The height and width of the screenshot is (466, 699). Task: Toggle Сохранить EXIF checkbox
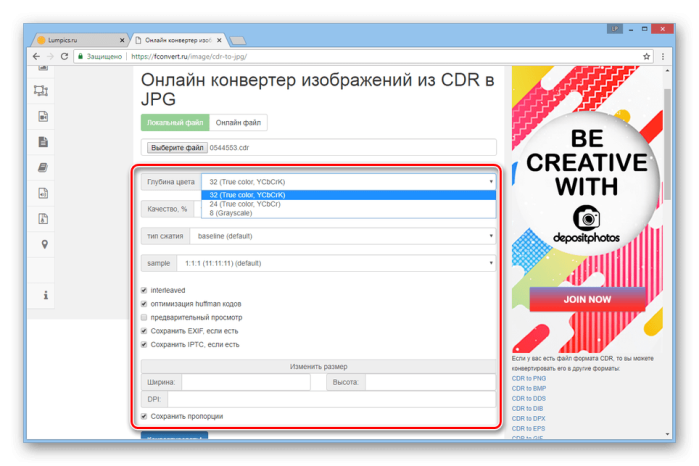(144, 331)
